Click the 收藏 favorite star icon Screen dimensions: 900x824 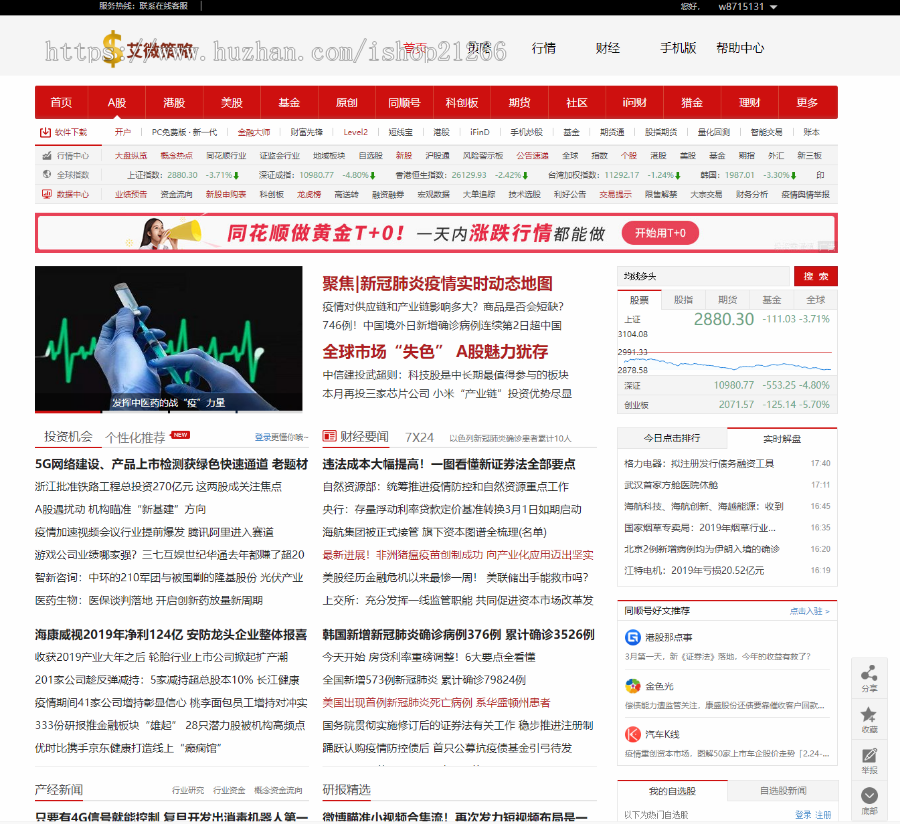pos(869,713)
